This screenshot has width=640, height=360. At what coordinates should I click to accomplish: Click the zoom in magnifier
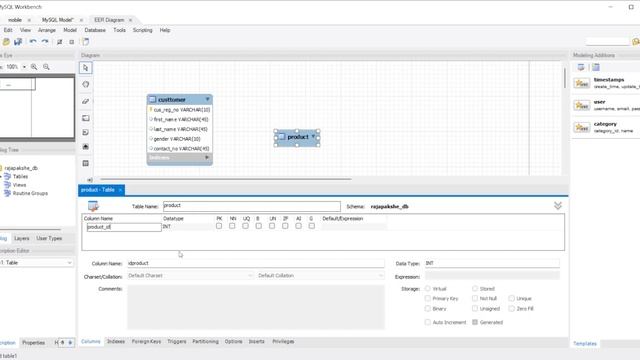pos(34,67)
